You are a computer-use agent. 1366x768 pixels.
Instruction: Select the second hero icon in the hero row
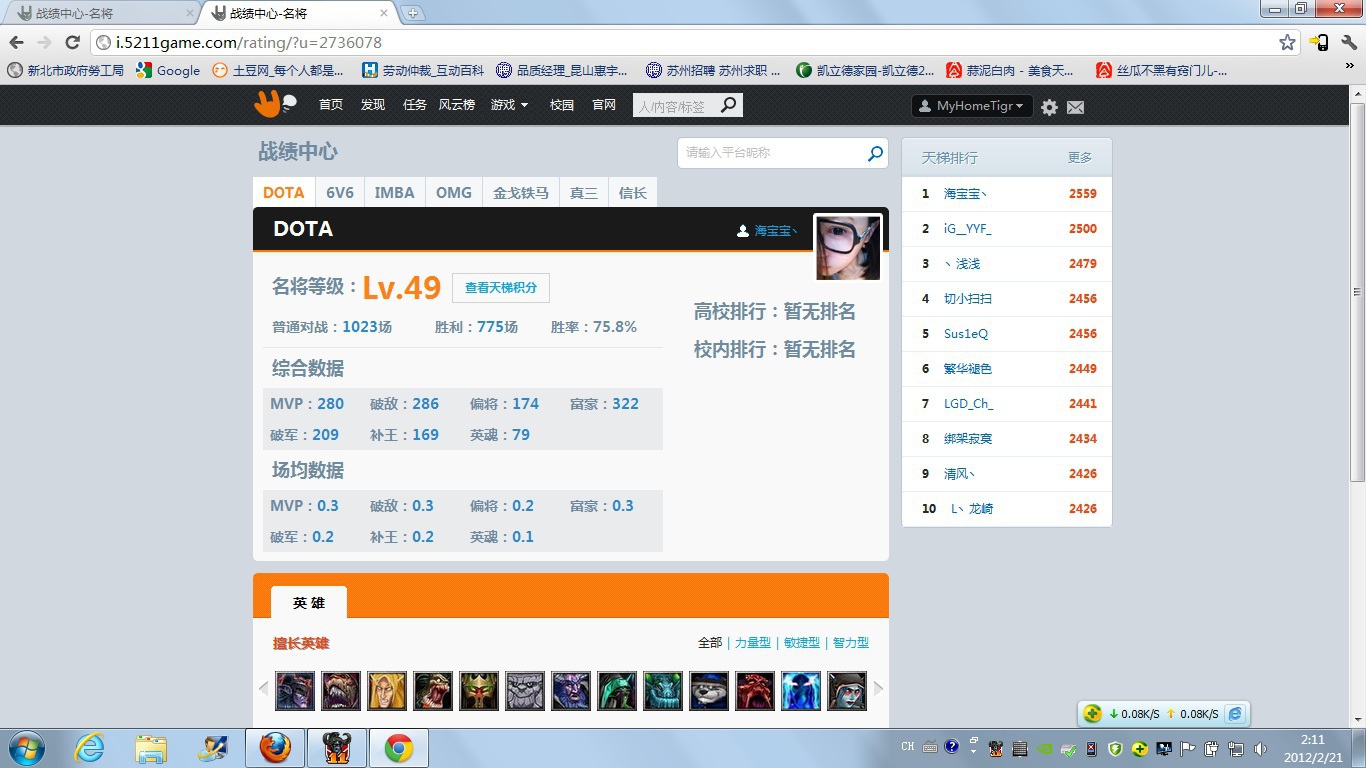pos(341,691)
